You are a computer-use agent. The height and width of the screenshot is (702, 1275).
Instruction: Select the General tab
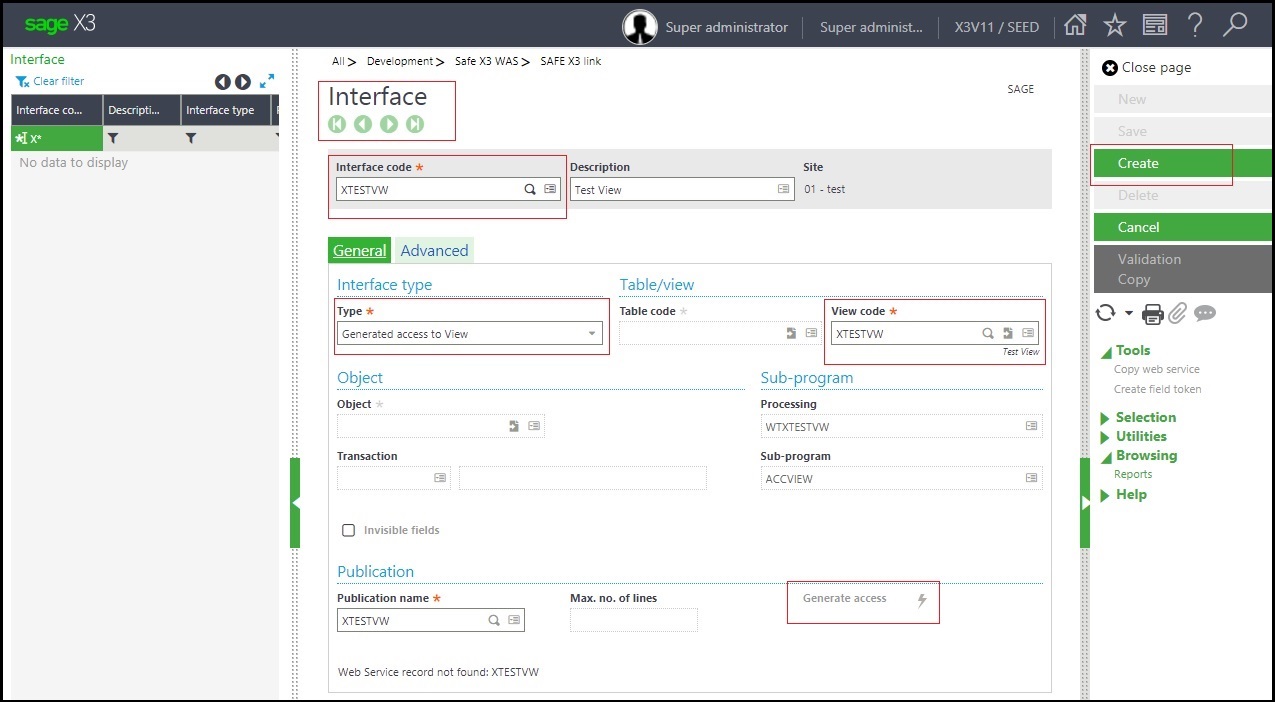coord(359,251)
